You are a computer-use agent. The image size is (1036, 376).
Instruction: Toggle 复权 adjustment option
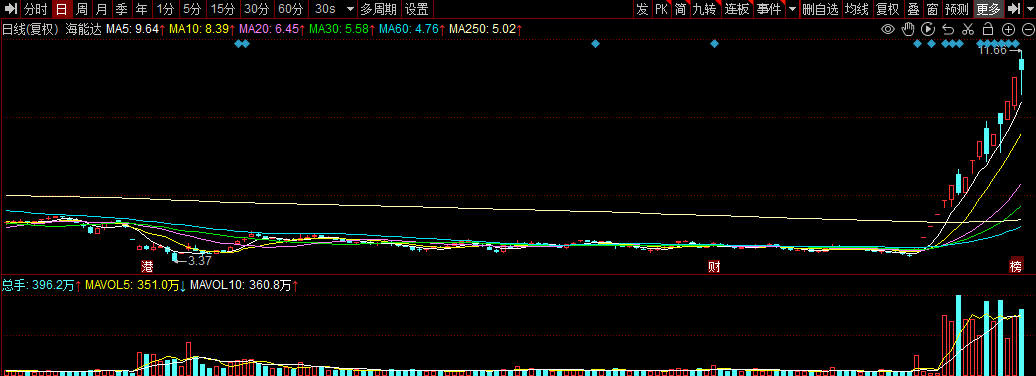pyautogui.click(x=887, y=9)
